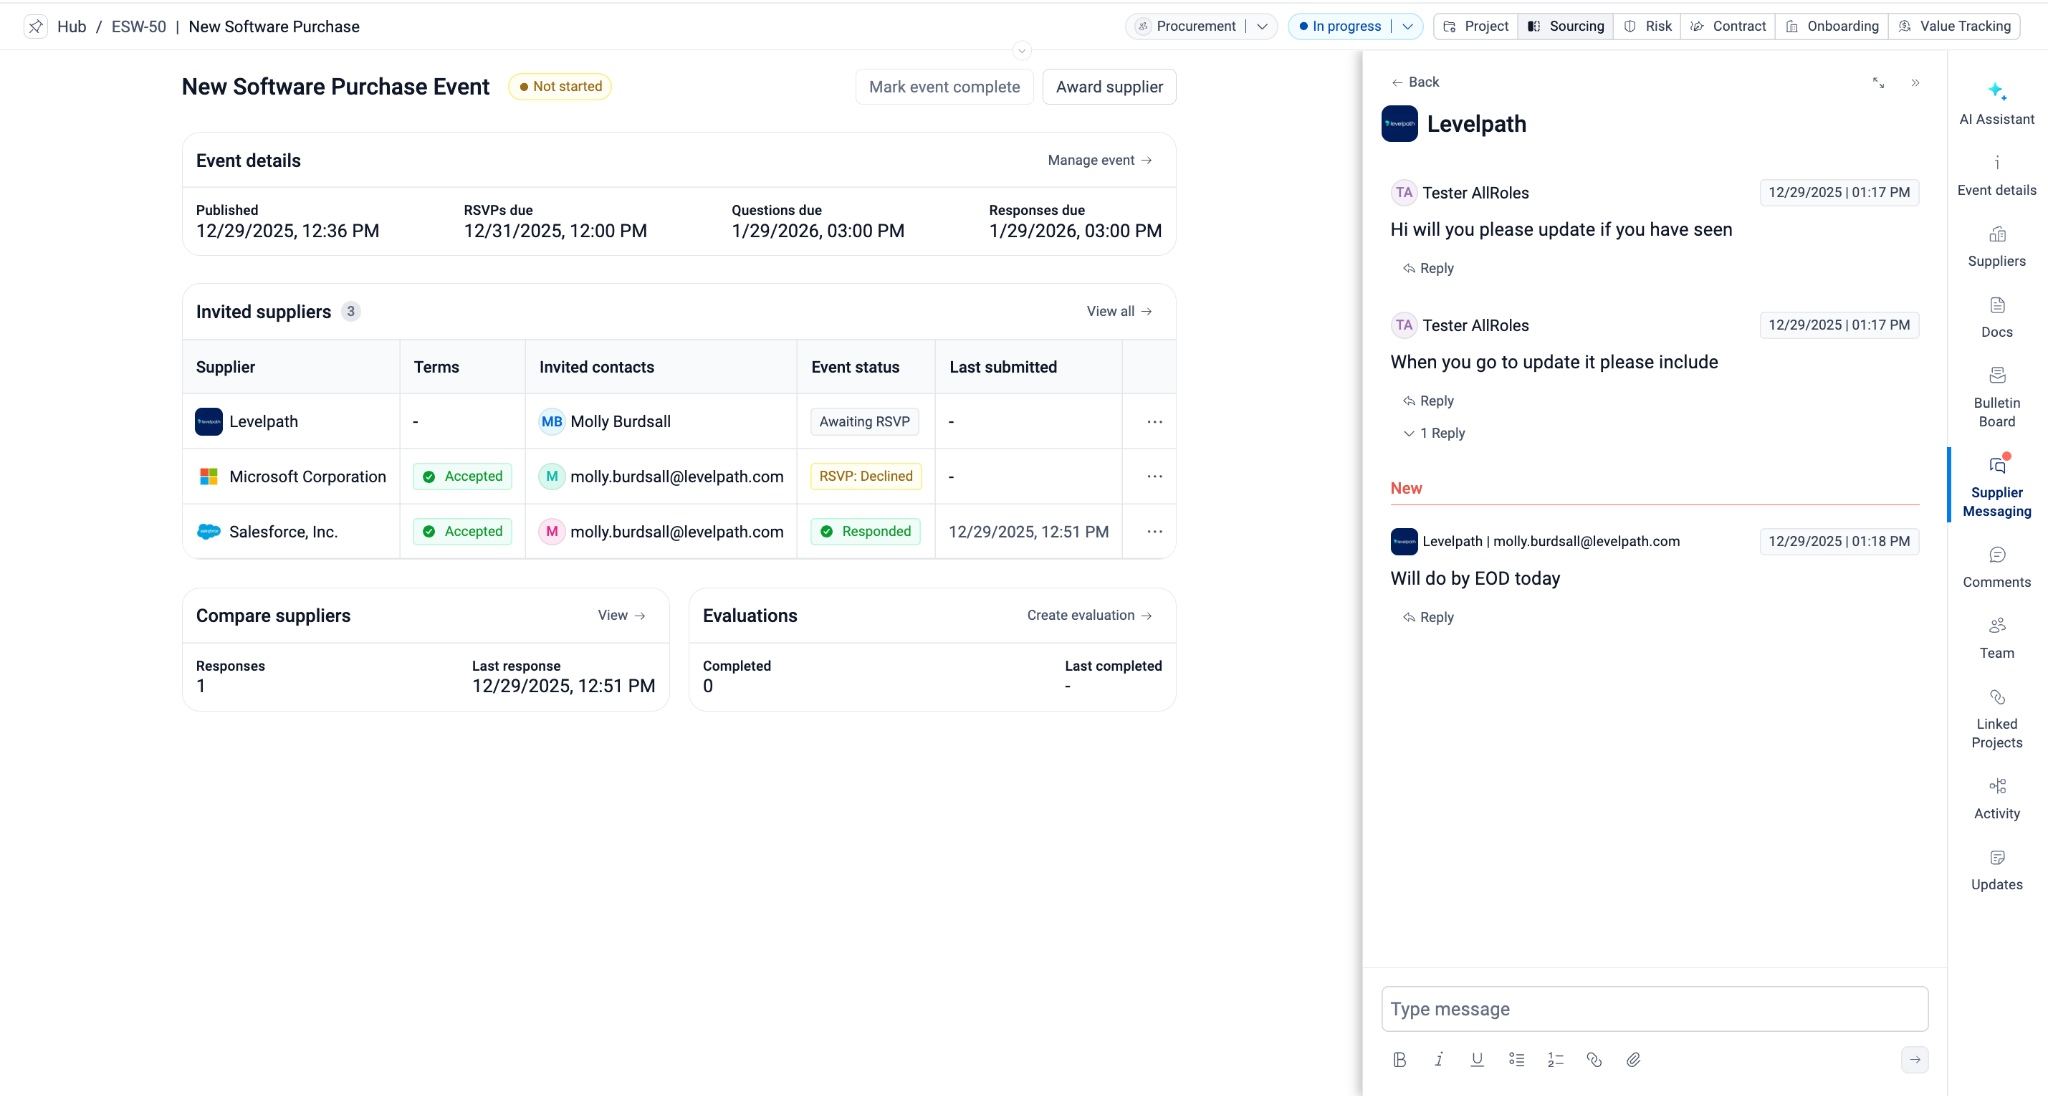Open Bulletin Board in sidebar
2048x1096 pixels.
pos(1996,396)
